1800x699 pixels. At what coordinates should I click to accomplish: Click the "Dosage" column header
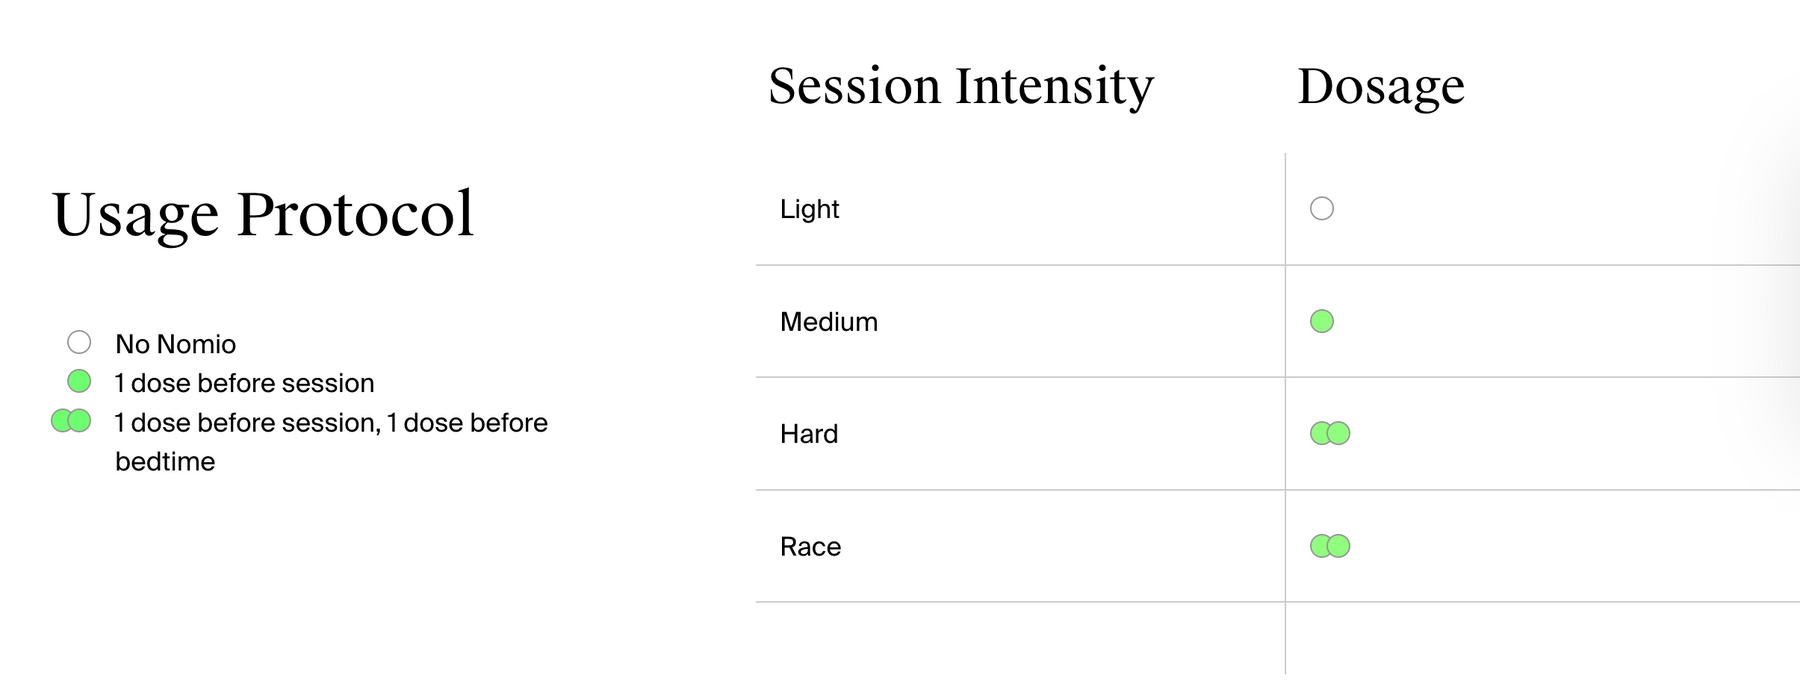point(1380,86)
